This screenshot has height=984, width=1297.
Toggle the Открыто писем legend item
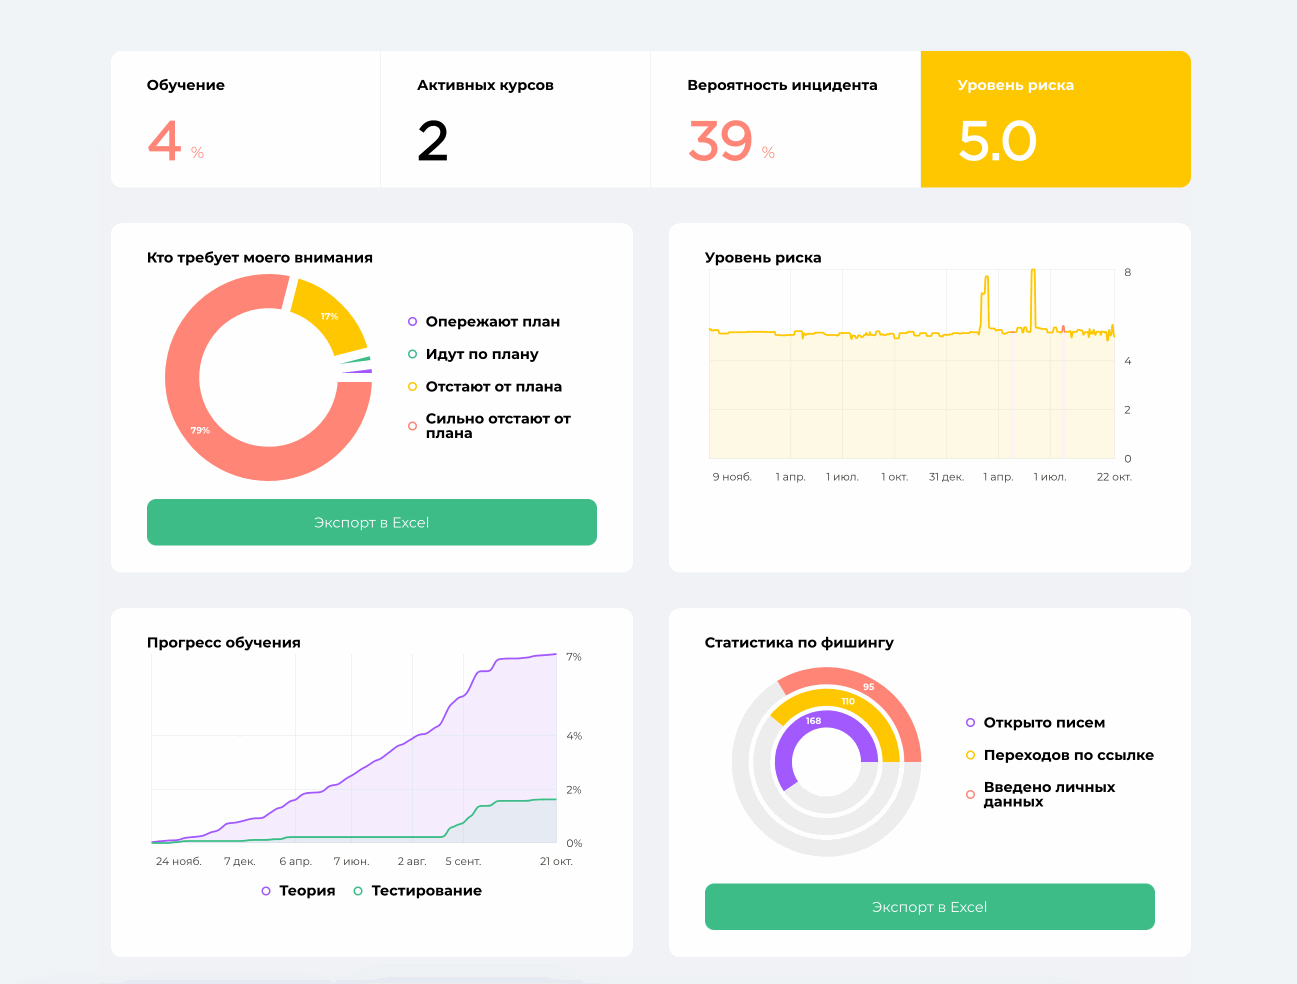pyautogui.click(x=1035, y=723)
